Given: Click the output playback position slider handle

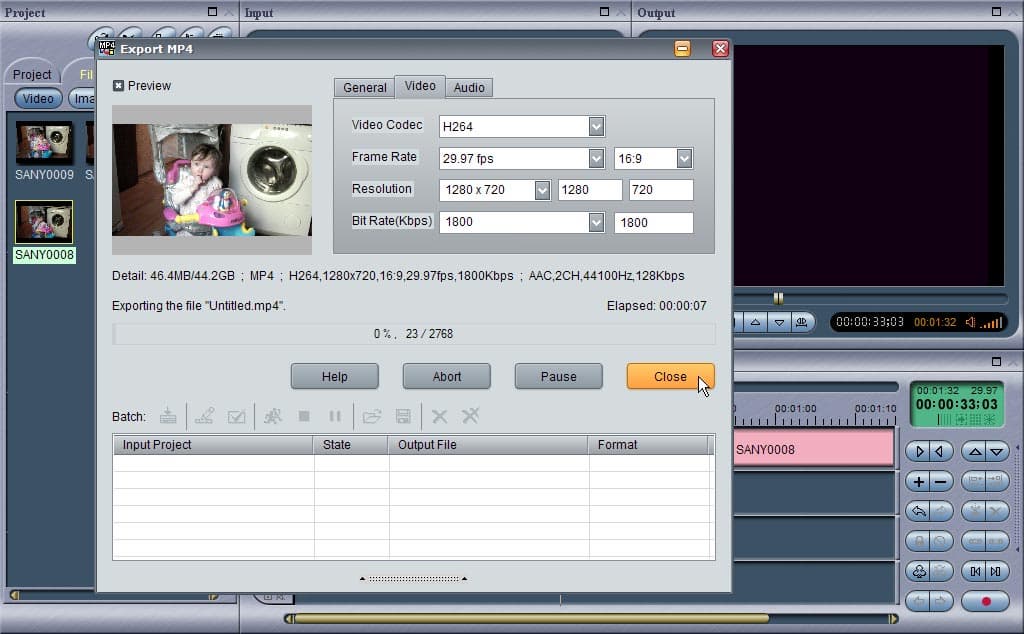Looking at the screenshot, I should tap(778, 298).
